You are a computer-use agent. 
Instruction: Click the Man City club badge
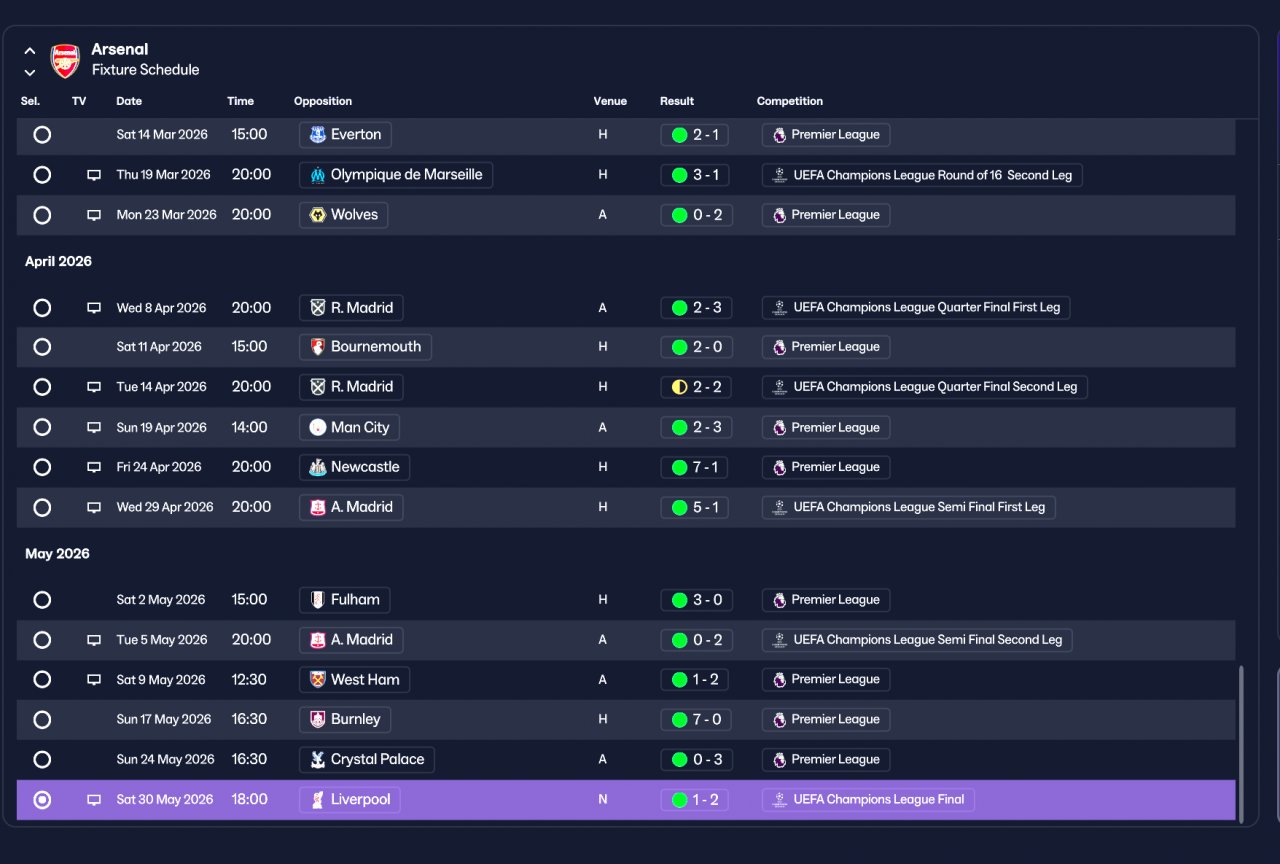pos(318,427)
